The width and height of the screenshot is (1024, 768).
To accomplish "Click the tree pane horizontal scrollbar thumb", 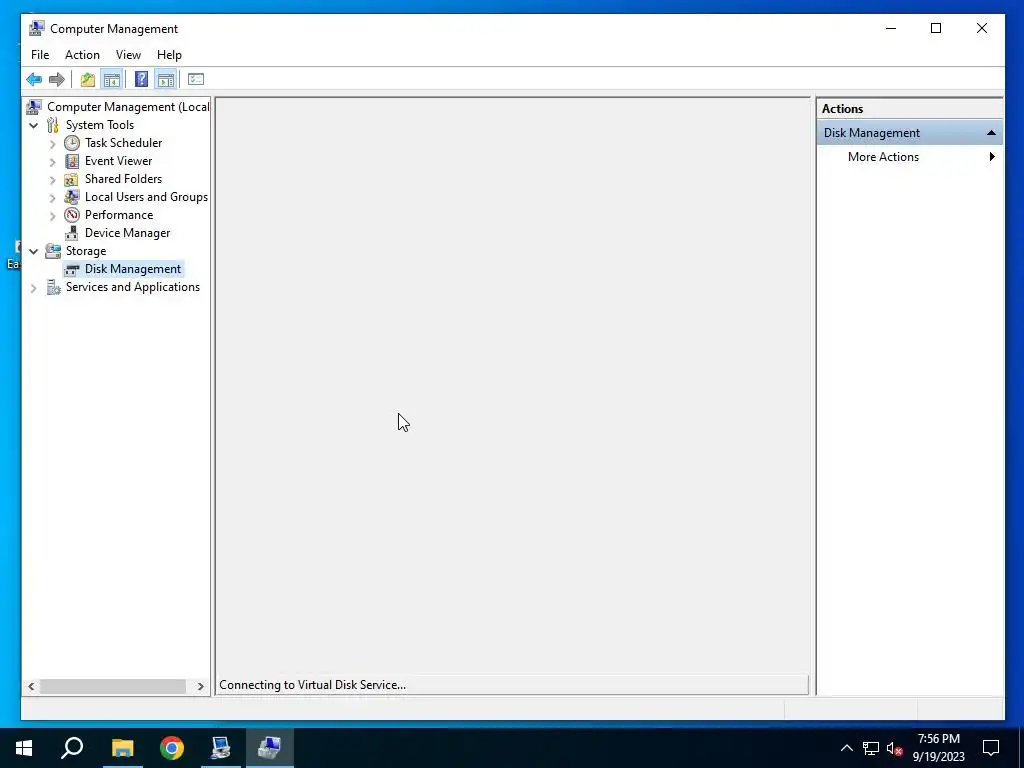I will click(113, 686).
